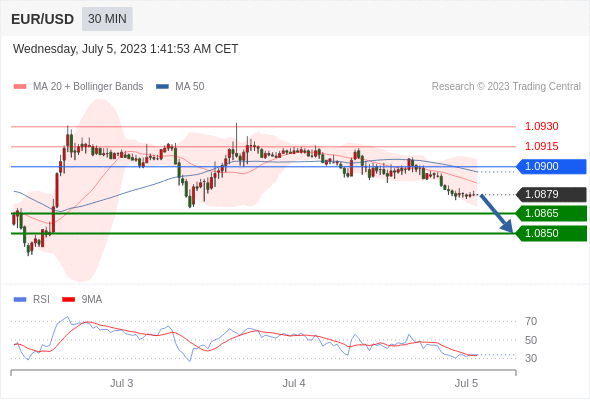Click the MA 20 + Bollinger Bands legend swatch
Image resolution: width=590 pixels, height=400 pixels.
pyautogui.click(x=20, y=87)
